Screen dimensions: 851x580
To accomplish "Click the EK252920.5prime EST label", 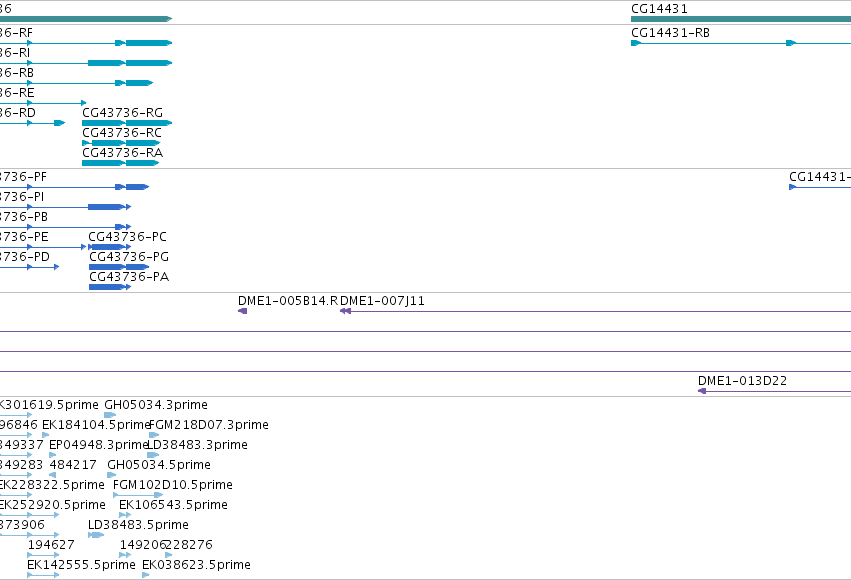I will click(x=53, y=505).
